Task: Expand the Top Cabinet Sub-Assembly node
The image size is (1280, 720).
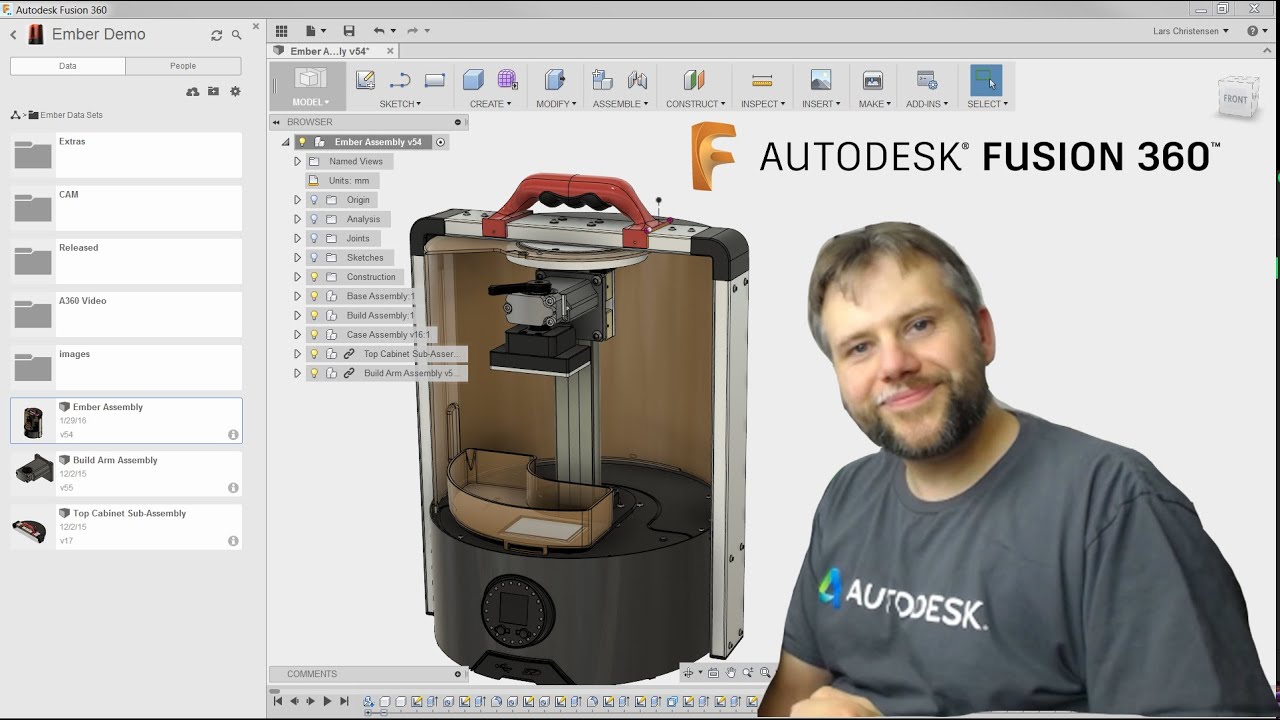Action: click(297, 354)
